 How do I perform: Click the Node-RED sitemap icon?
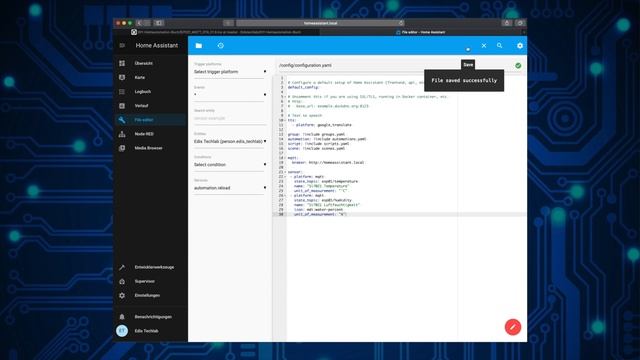pos(122,134)
